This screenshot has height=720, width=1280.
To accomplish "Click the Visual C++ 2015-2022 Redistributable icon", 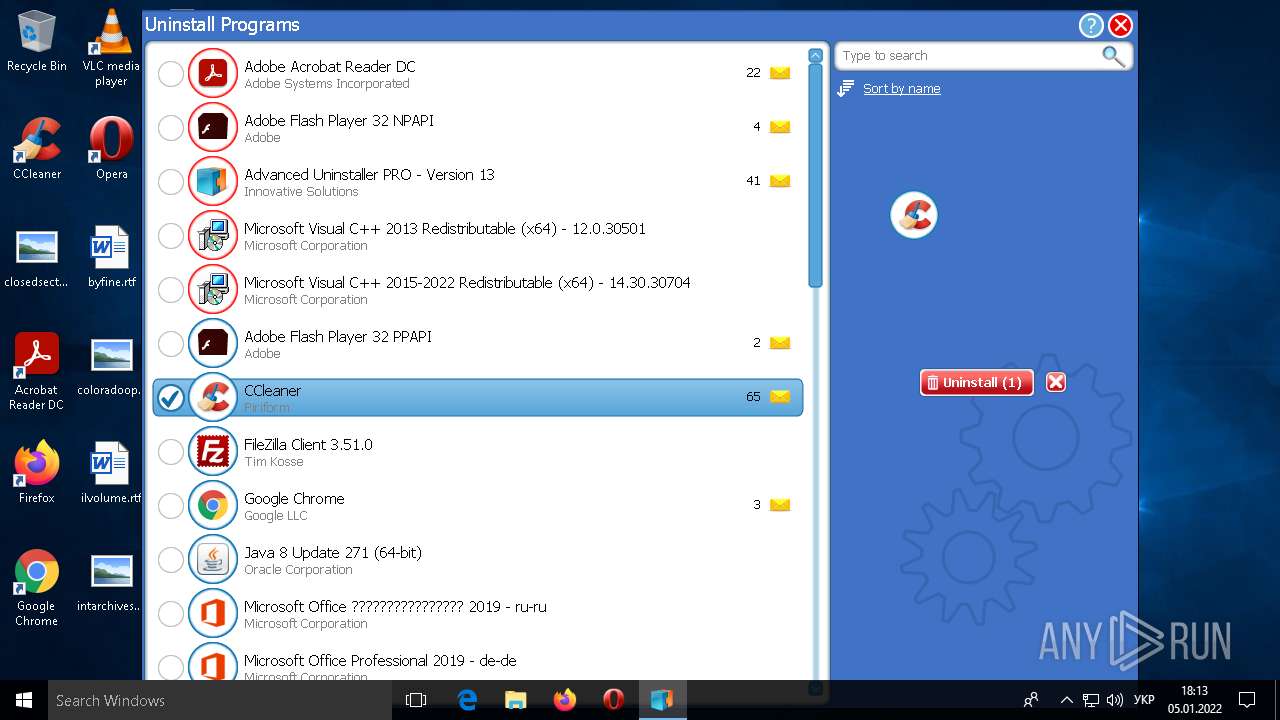I will click(212, 289).
